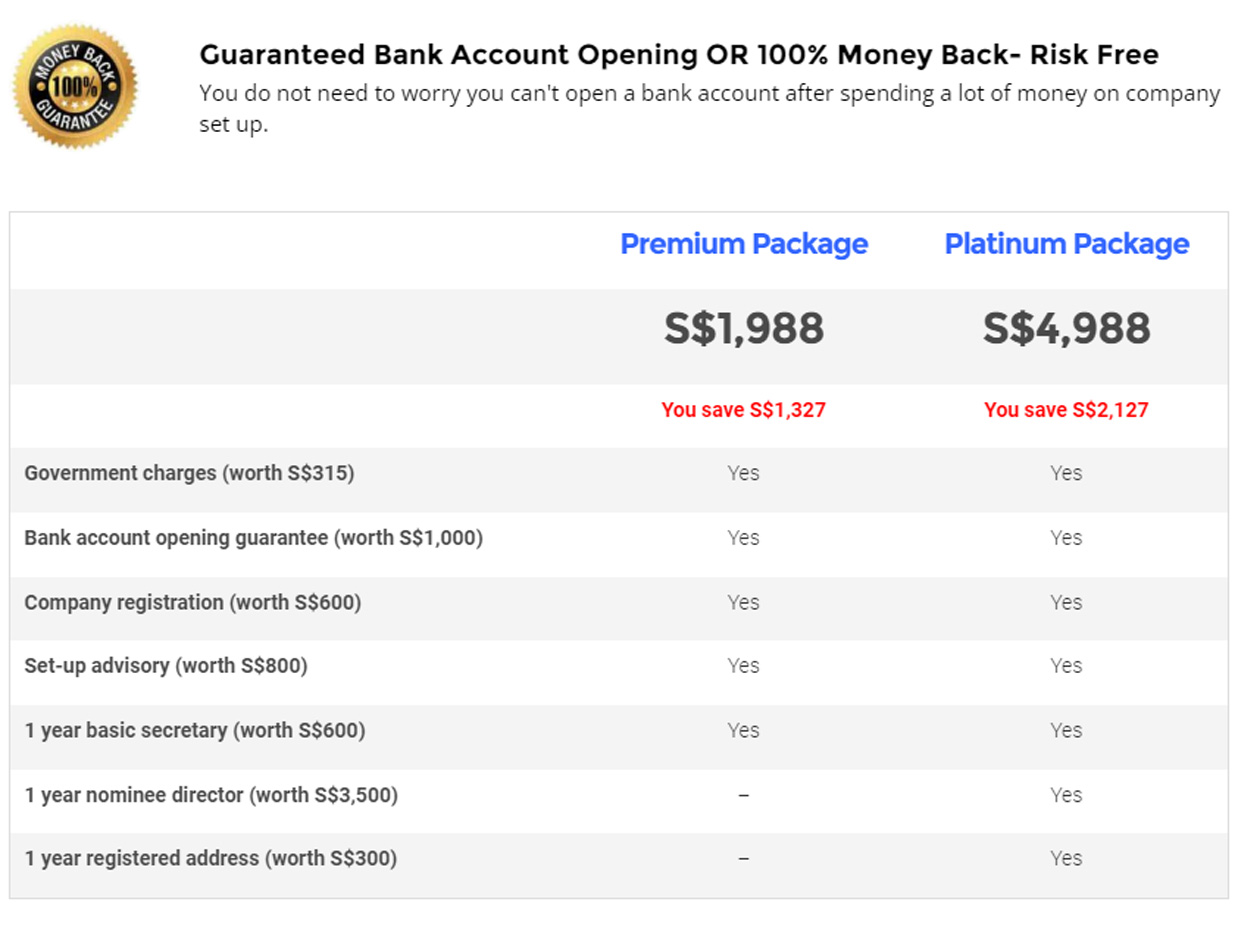The width and height of the screenshot is (1238, 928).
Task: Click the 1 year registered address label
Action: (x=211, y=859)
